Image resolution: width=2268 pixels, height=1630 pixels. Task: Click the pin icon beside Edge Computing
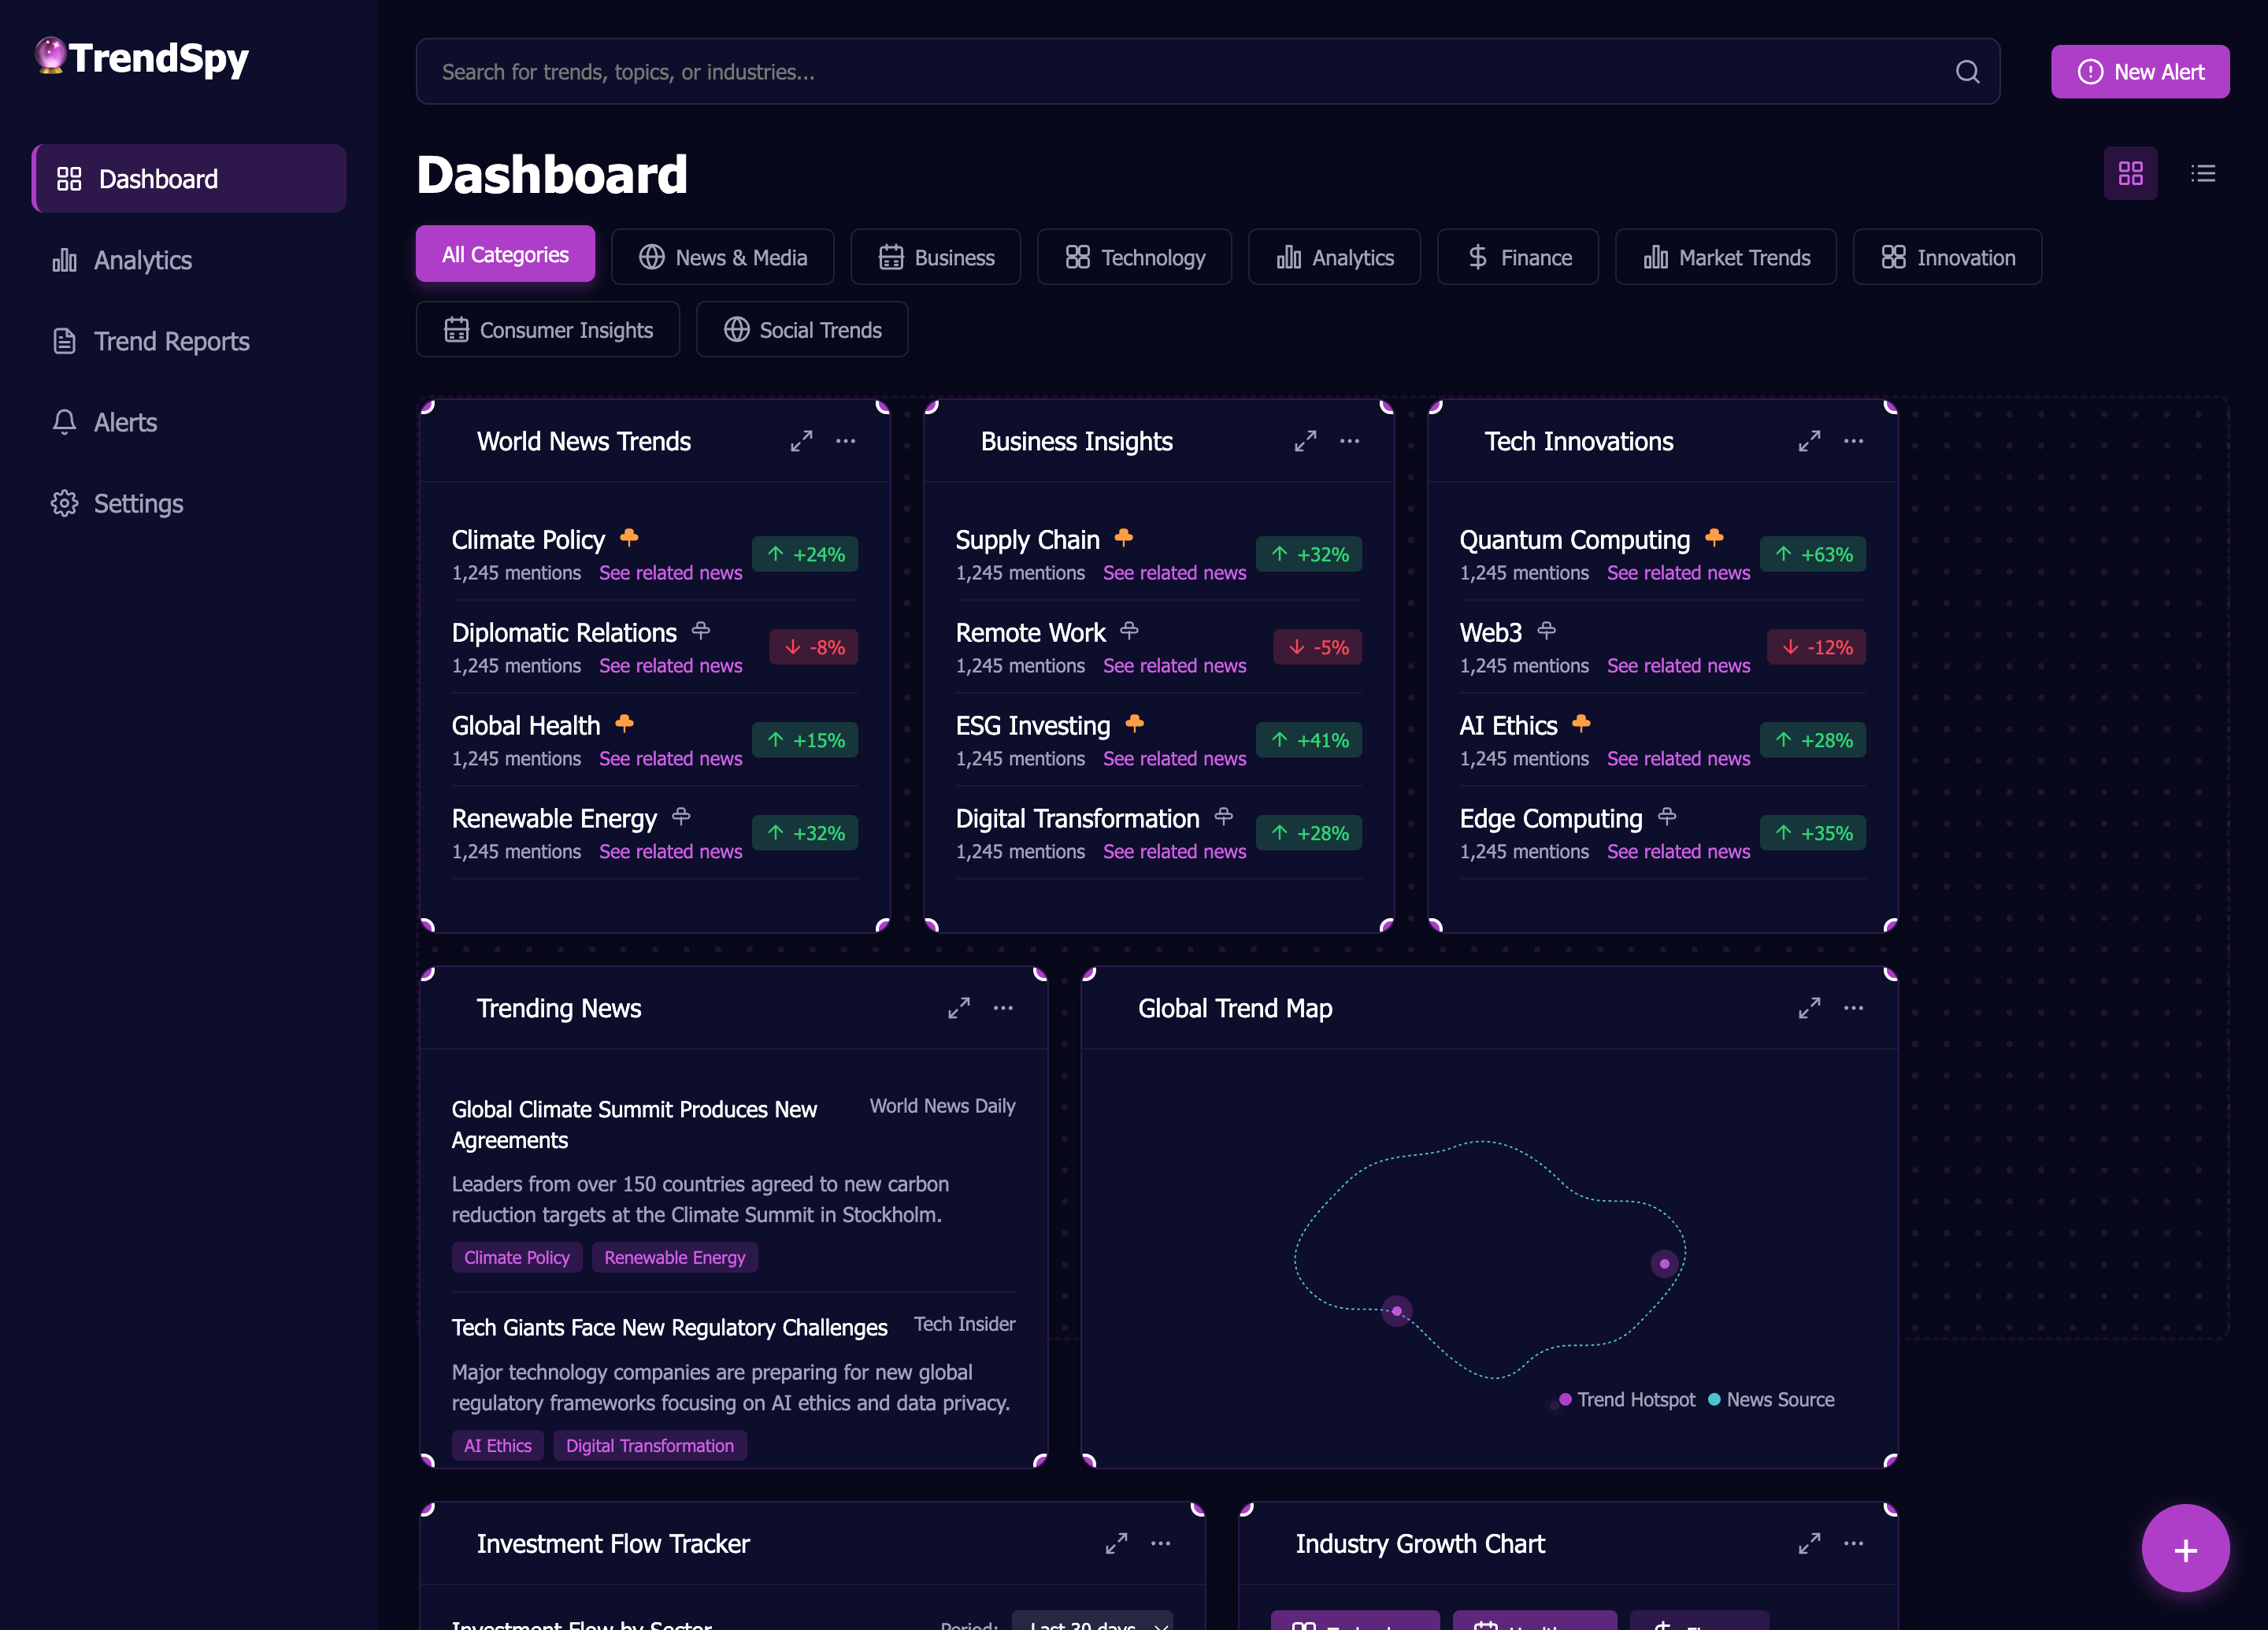tap(1666, 817)
